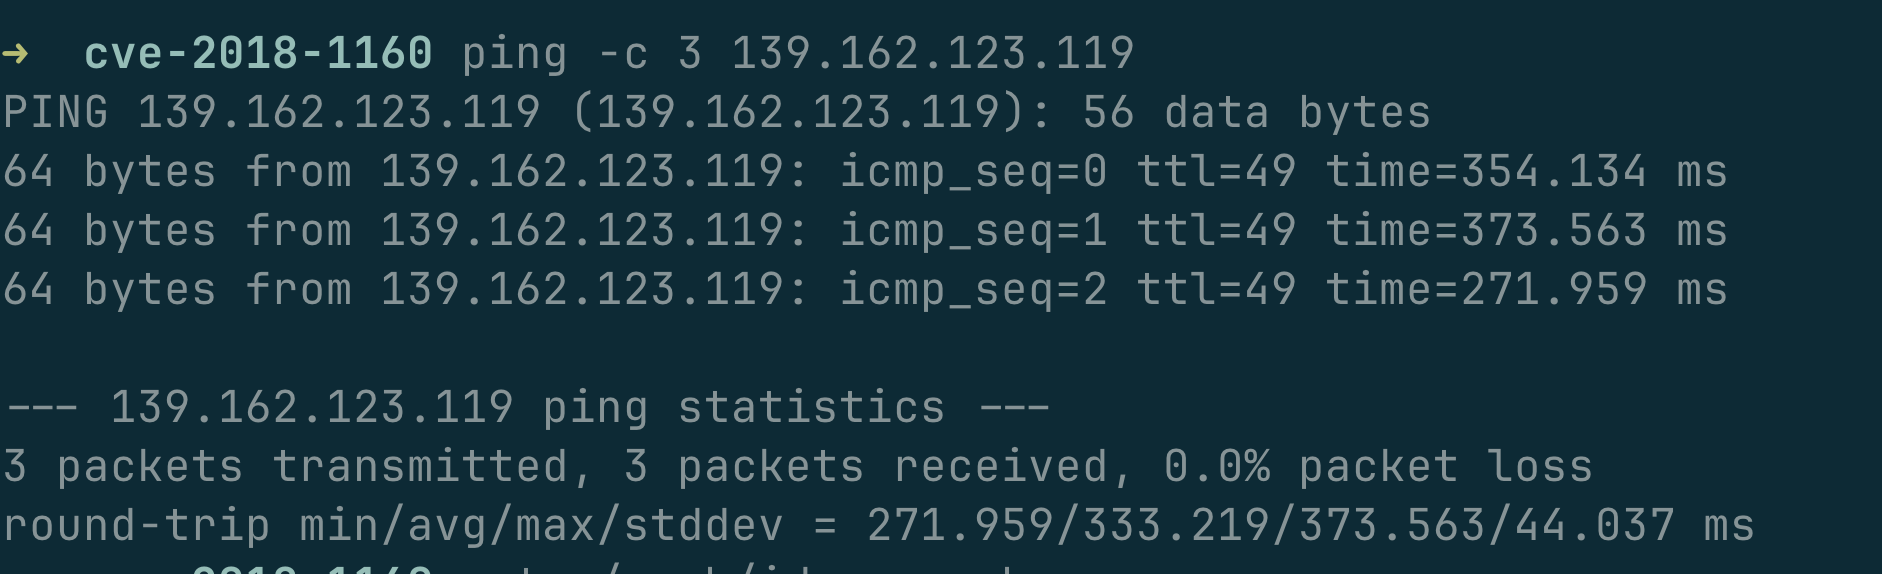This screenshot has height=574, width=1882.
Task: Click the '0.0% packet loss' text
Action: [1379, 467]
